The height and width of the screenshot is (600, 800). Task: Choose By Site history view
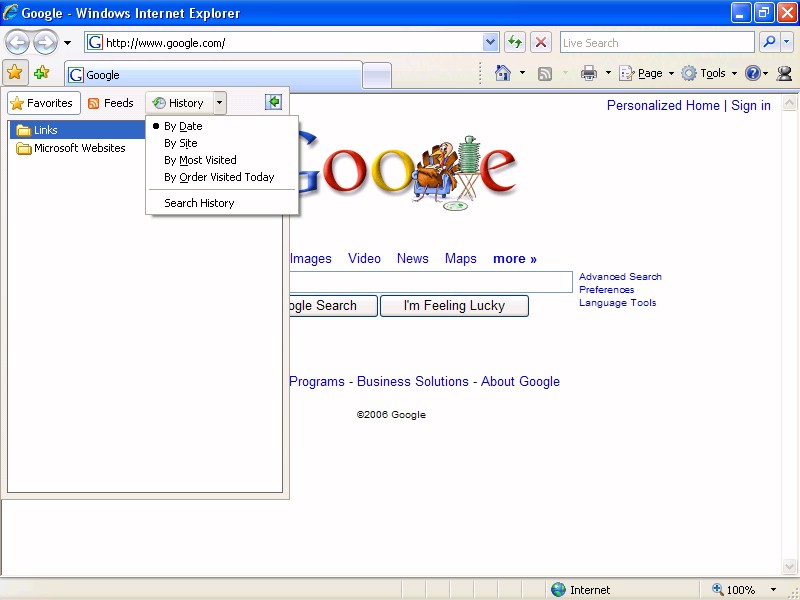pos(222,143)
